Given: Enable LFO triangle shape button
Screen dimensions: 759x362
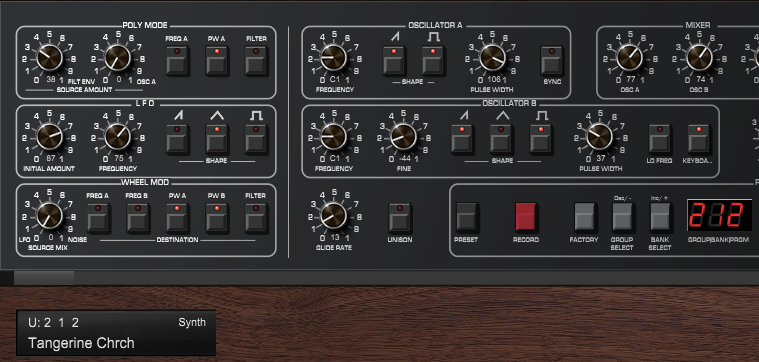Looking at the screenshot, I should point(216,139).
